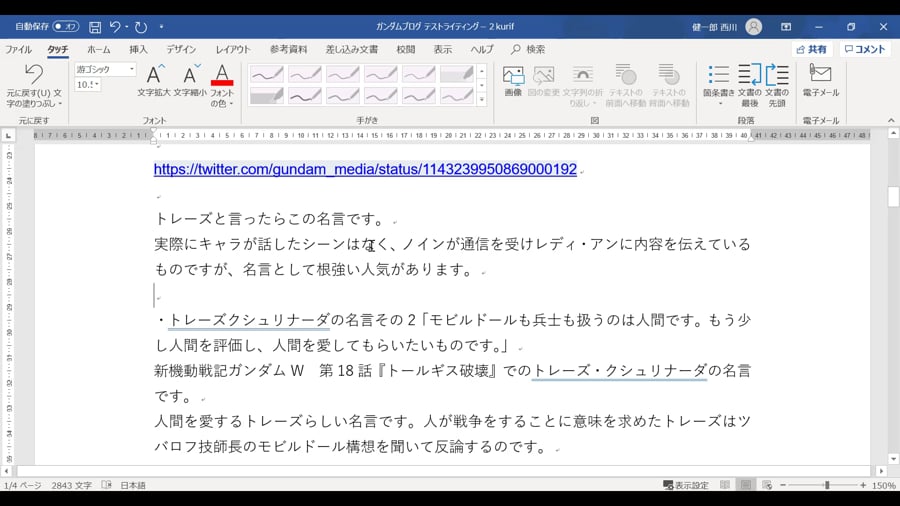
Task: Click the proofing book icon in status bar
Action: tap(107, 485)
